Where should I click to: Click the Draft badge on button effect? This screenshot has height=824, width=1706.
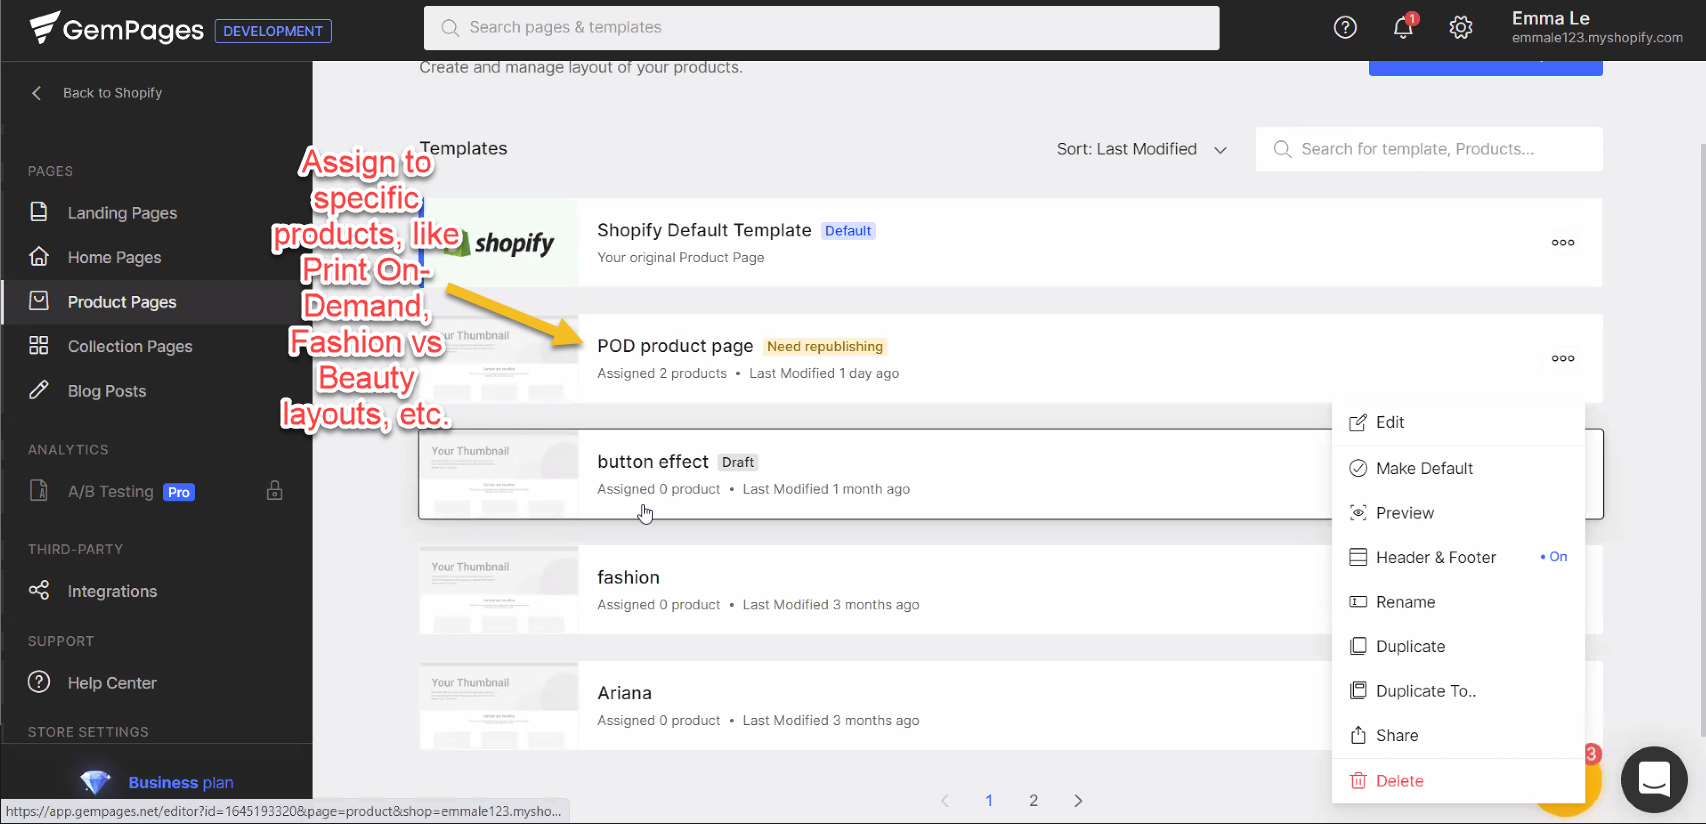point(738,463)
